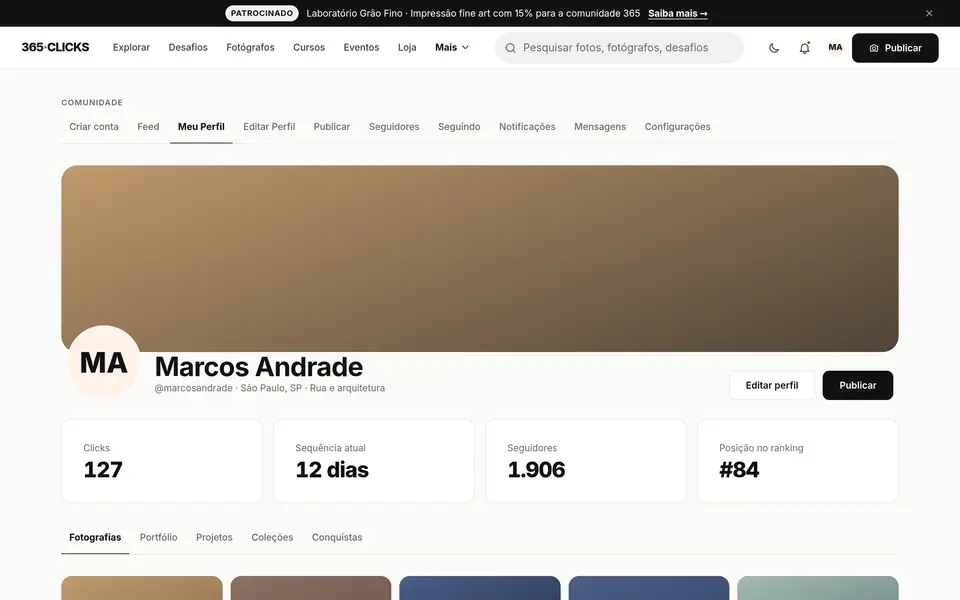The width and height of the screenshot is (960, 600).
Task: Click the PATROCINADO badge
Action: pyautogui.click(x=261, y=13)
